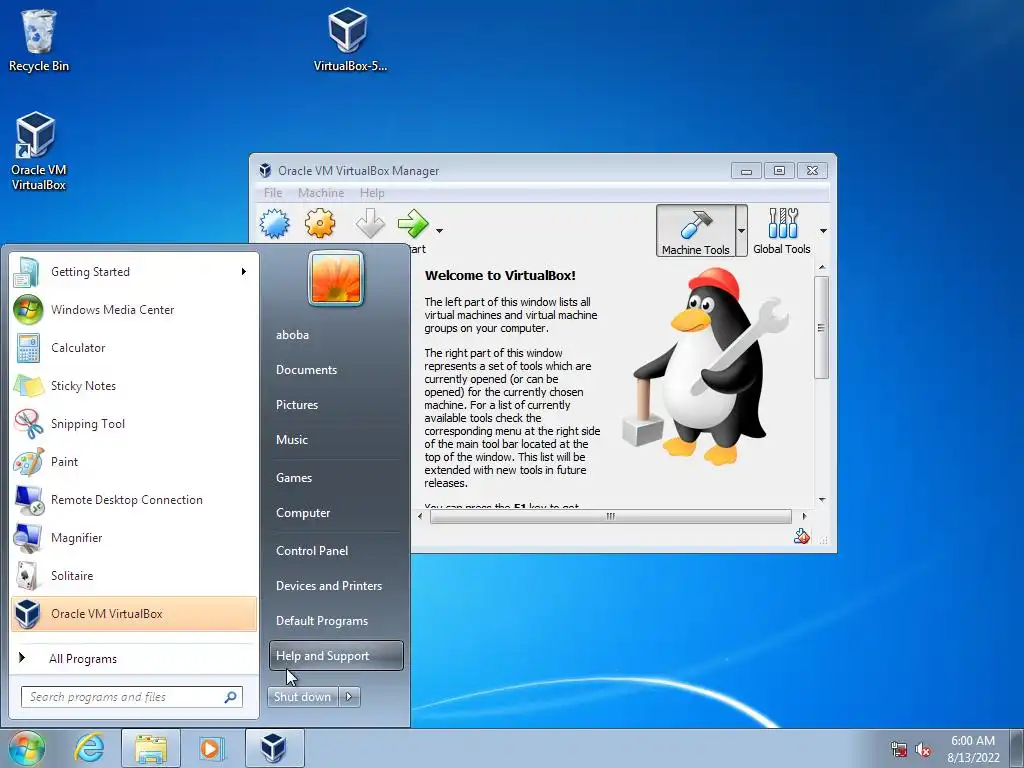
Task: Launch Magnifier from the Start menu
Action: point(134,537)
